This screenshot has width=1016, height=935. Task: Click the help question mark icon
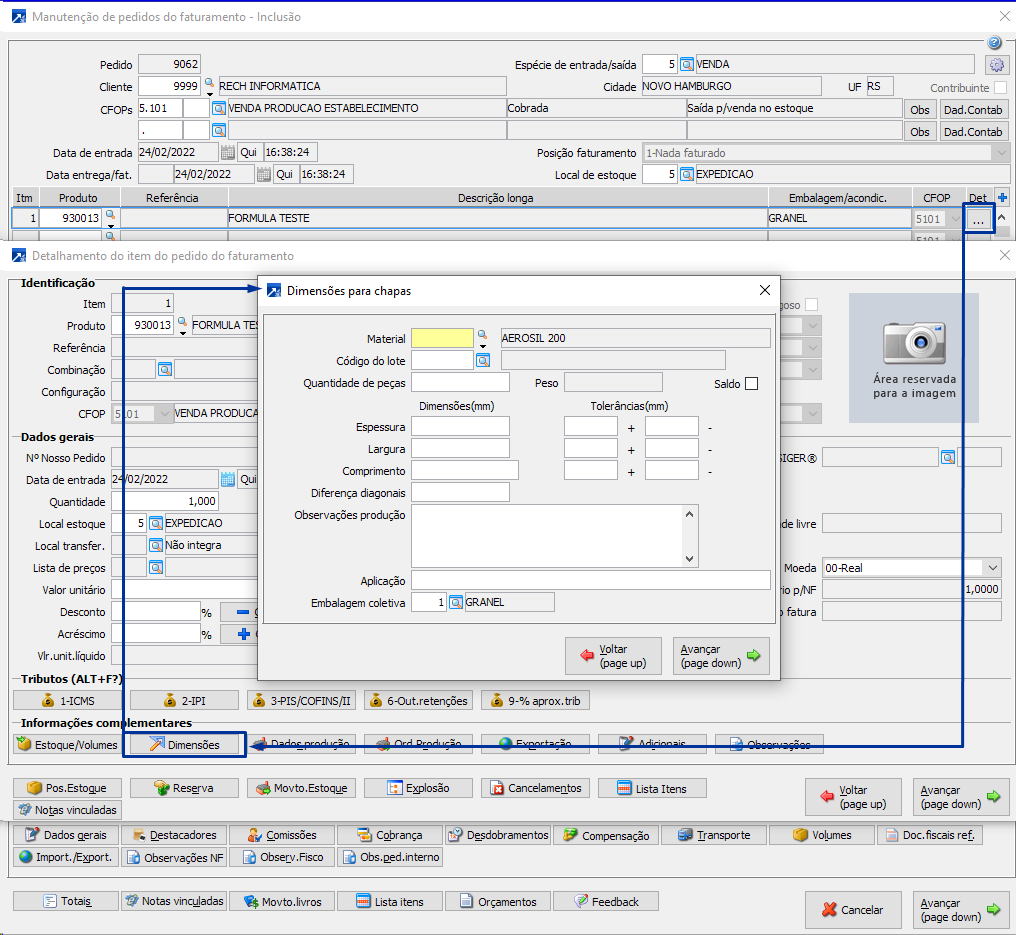coord(994,43)
